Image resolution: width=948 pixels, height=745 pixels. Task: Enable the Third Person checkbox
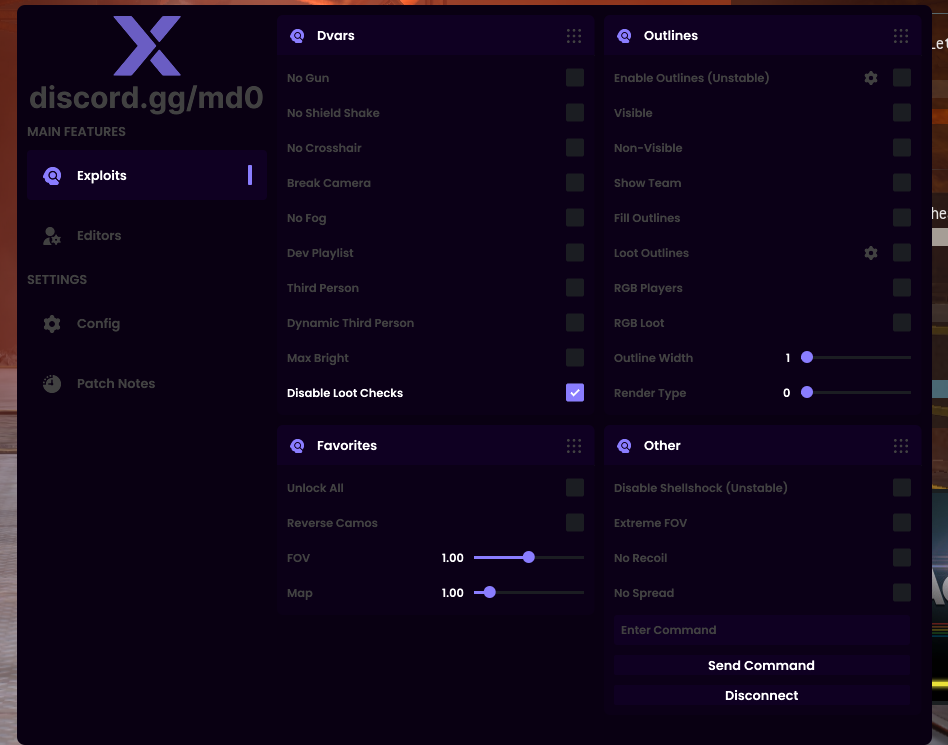(575, 288)
